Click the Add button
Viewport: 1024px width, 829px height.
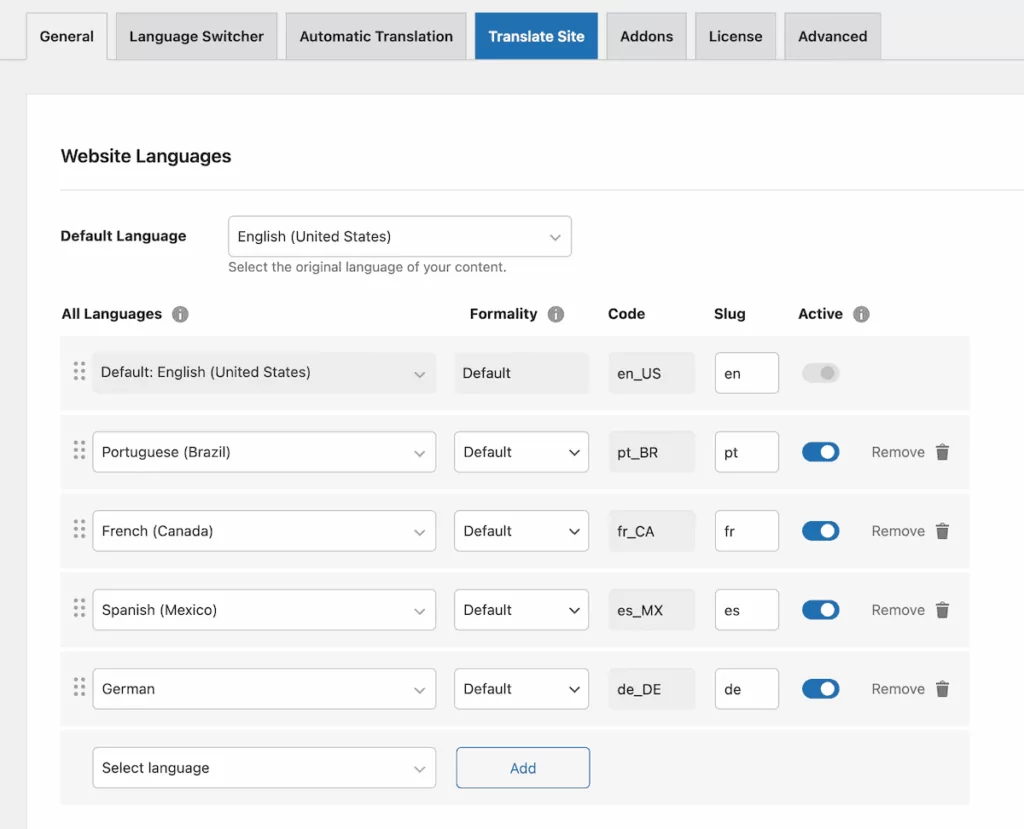point(522,768)
